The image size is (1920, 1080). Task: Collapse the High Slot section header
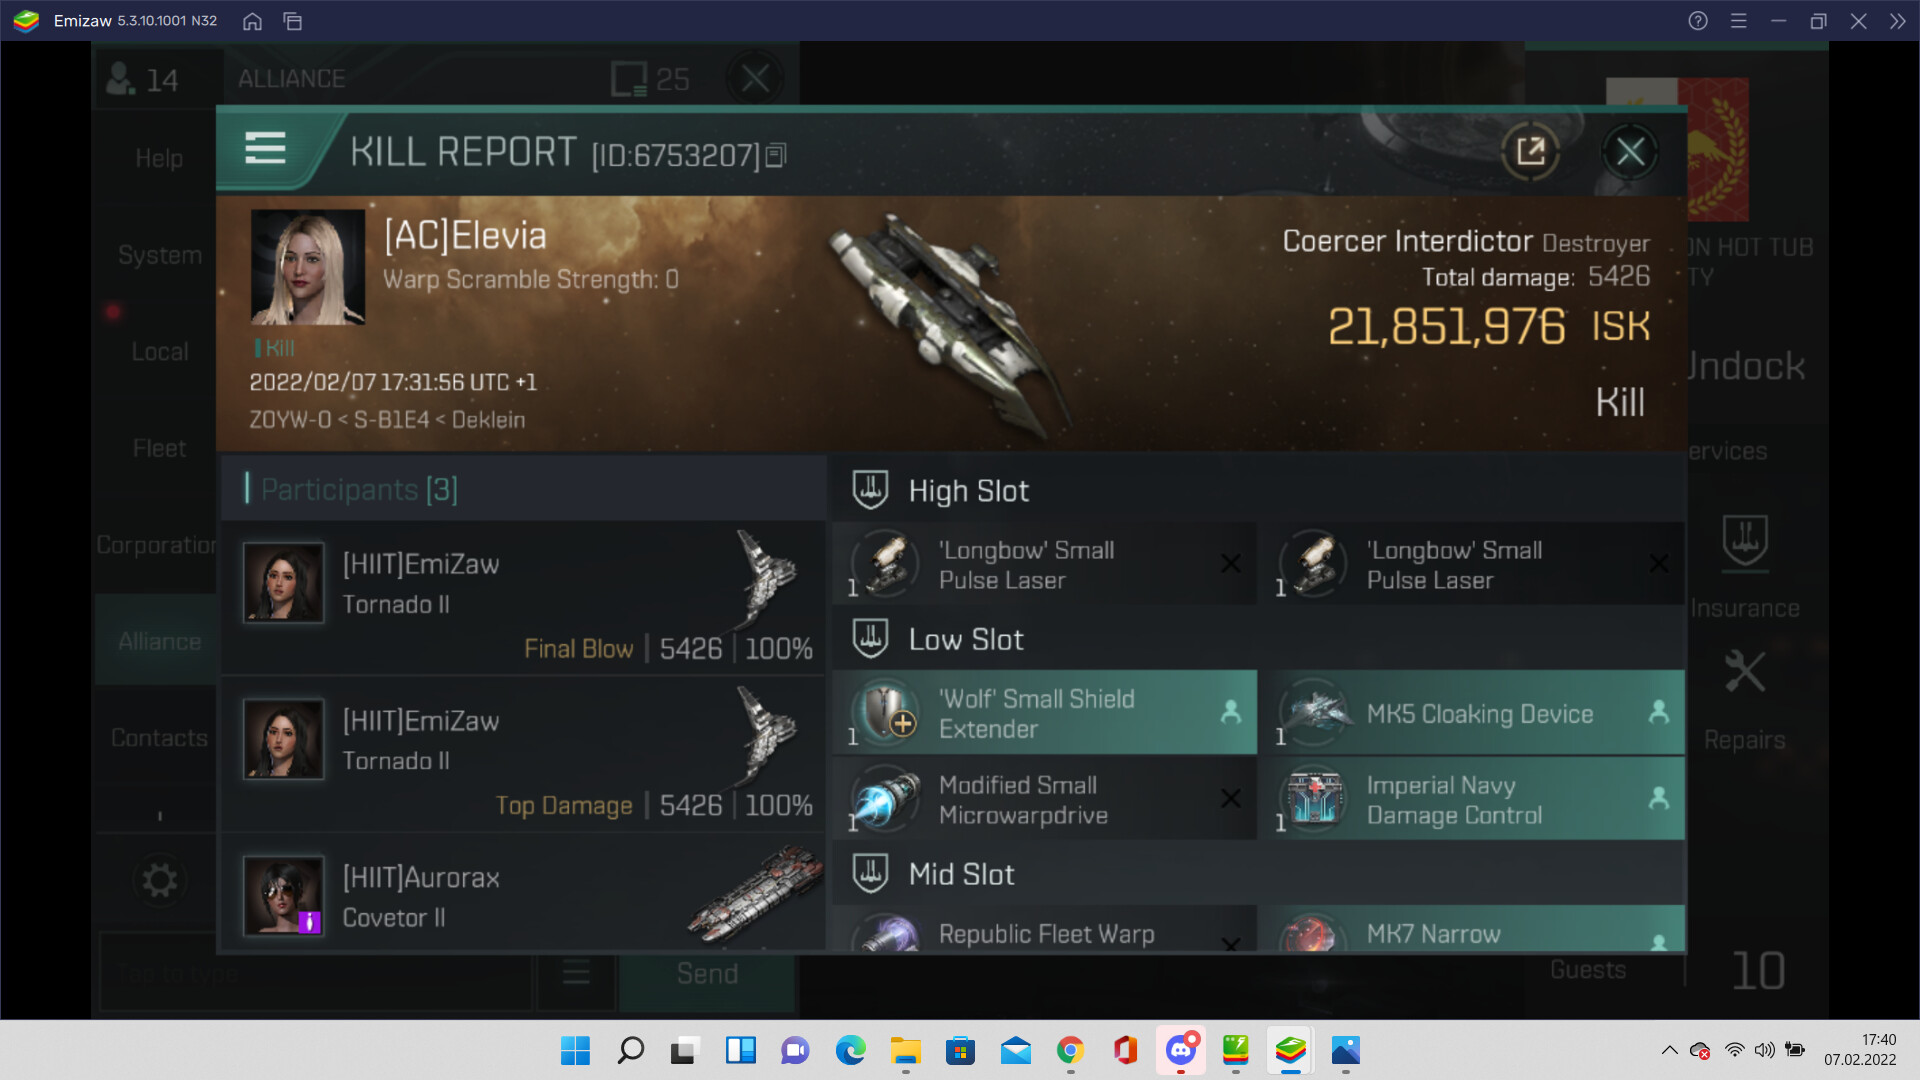coord(967,491)
